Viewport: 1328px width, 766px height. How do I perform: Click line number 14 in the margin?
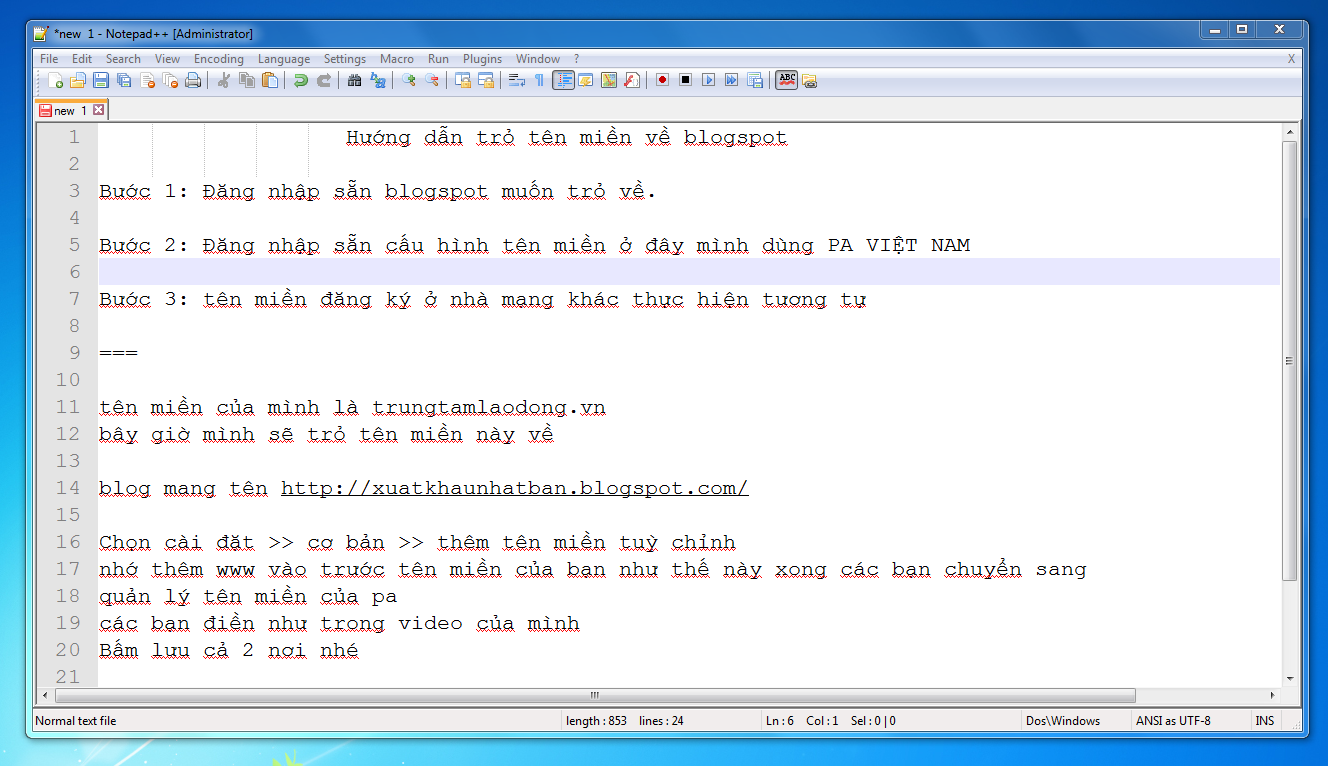[67, 488]
